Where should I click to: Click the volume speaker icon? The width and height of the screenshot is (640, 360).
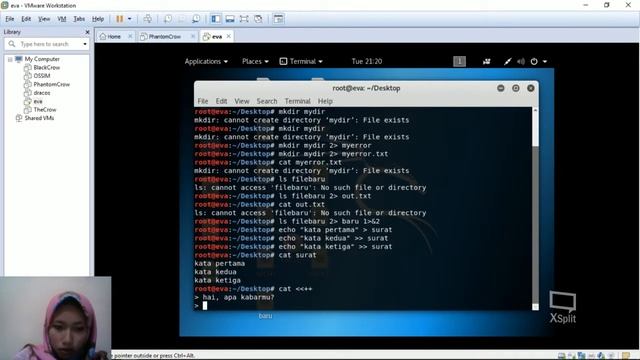coord(521,61)
